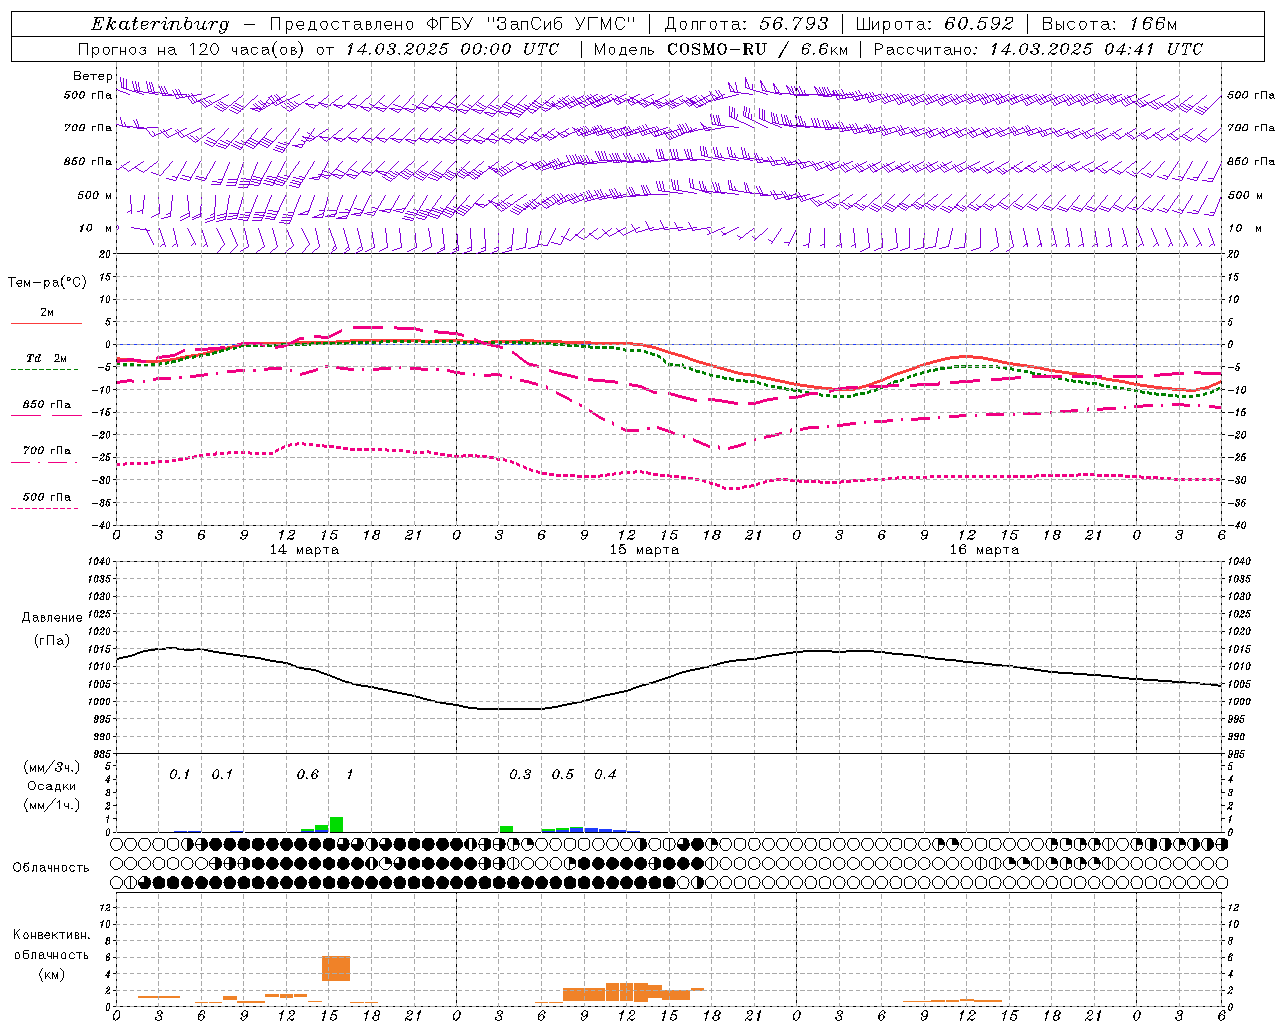1280x1024 pixels.
Task: Click the 'Давление' pressure panel label
Action: (x=52, y=618)
